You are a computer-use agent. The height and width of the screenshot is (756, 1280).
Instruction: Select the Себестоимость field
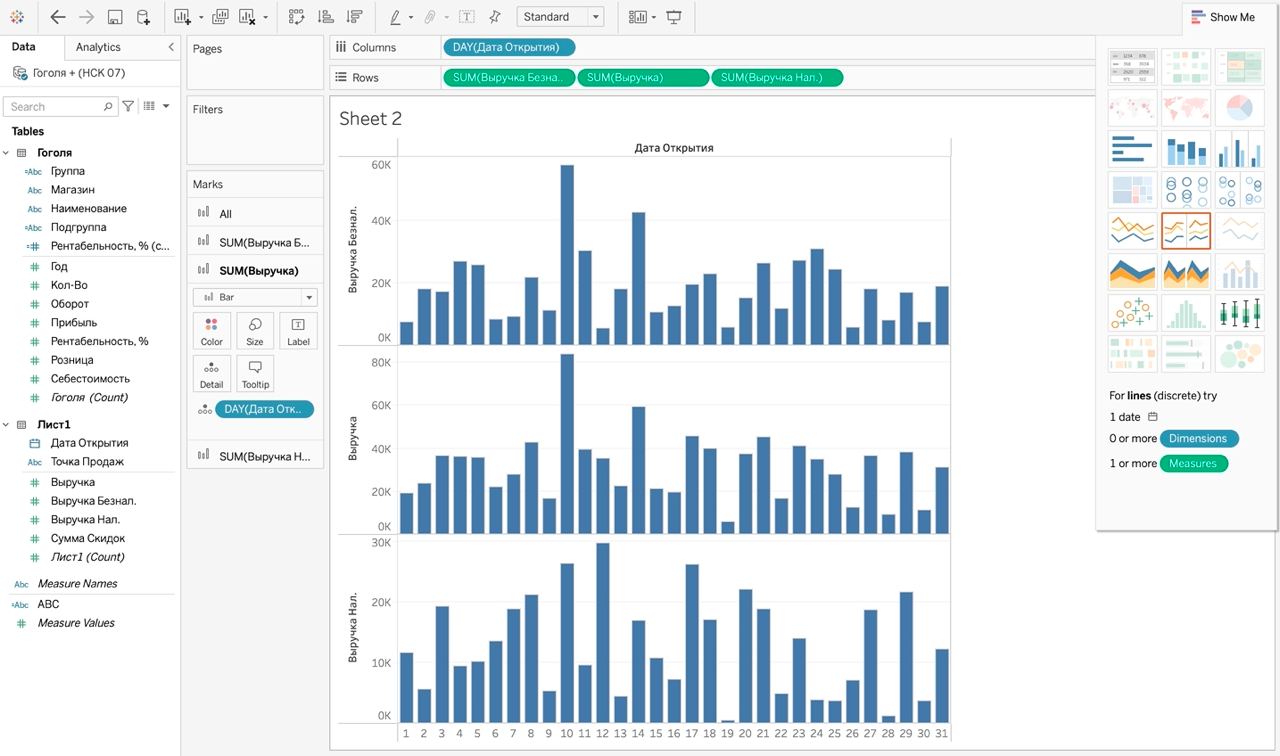coord(90,379)
